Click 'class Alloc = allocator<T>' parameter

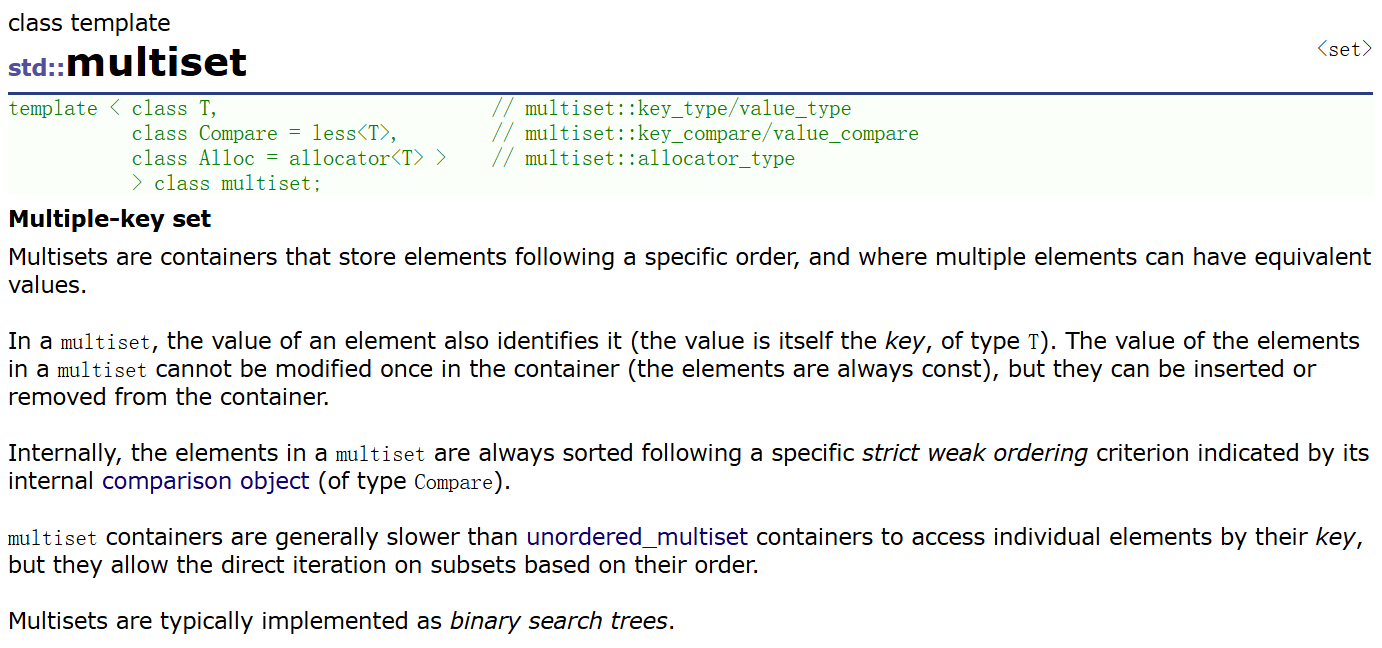[289, 159]
